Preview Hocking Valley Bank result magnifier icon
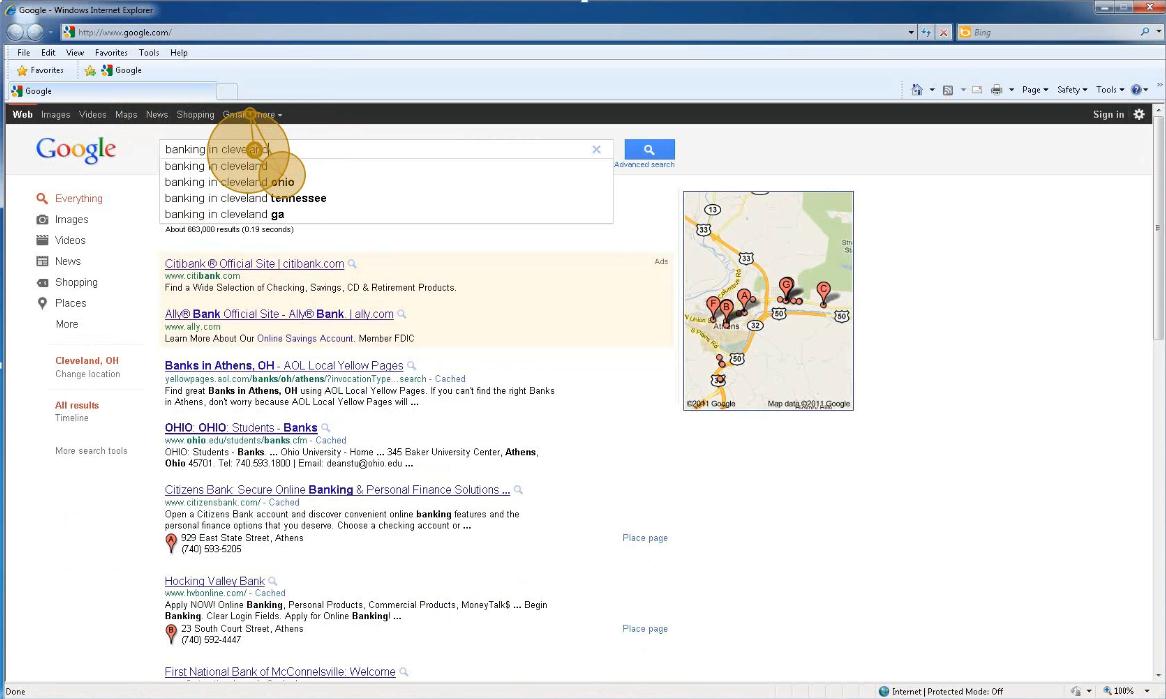This screenshot has height=699, width=1166. pyautogui.click(x=273, y=582)
